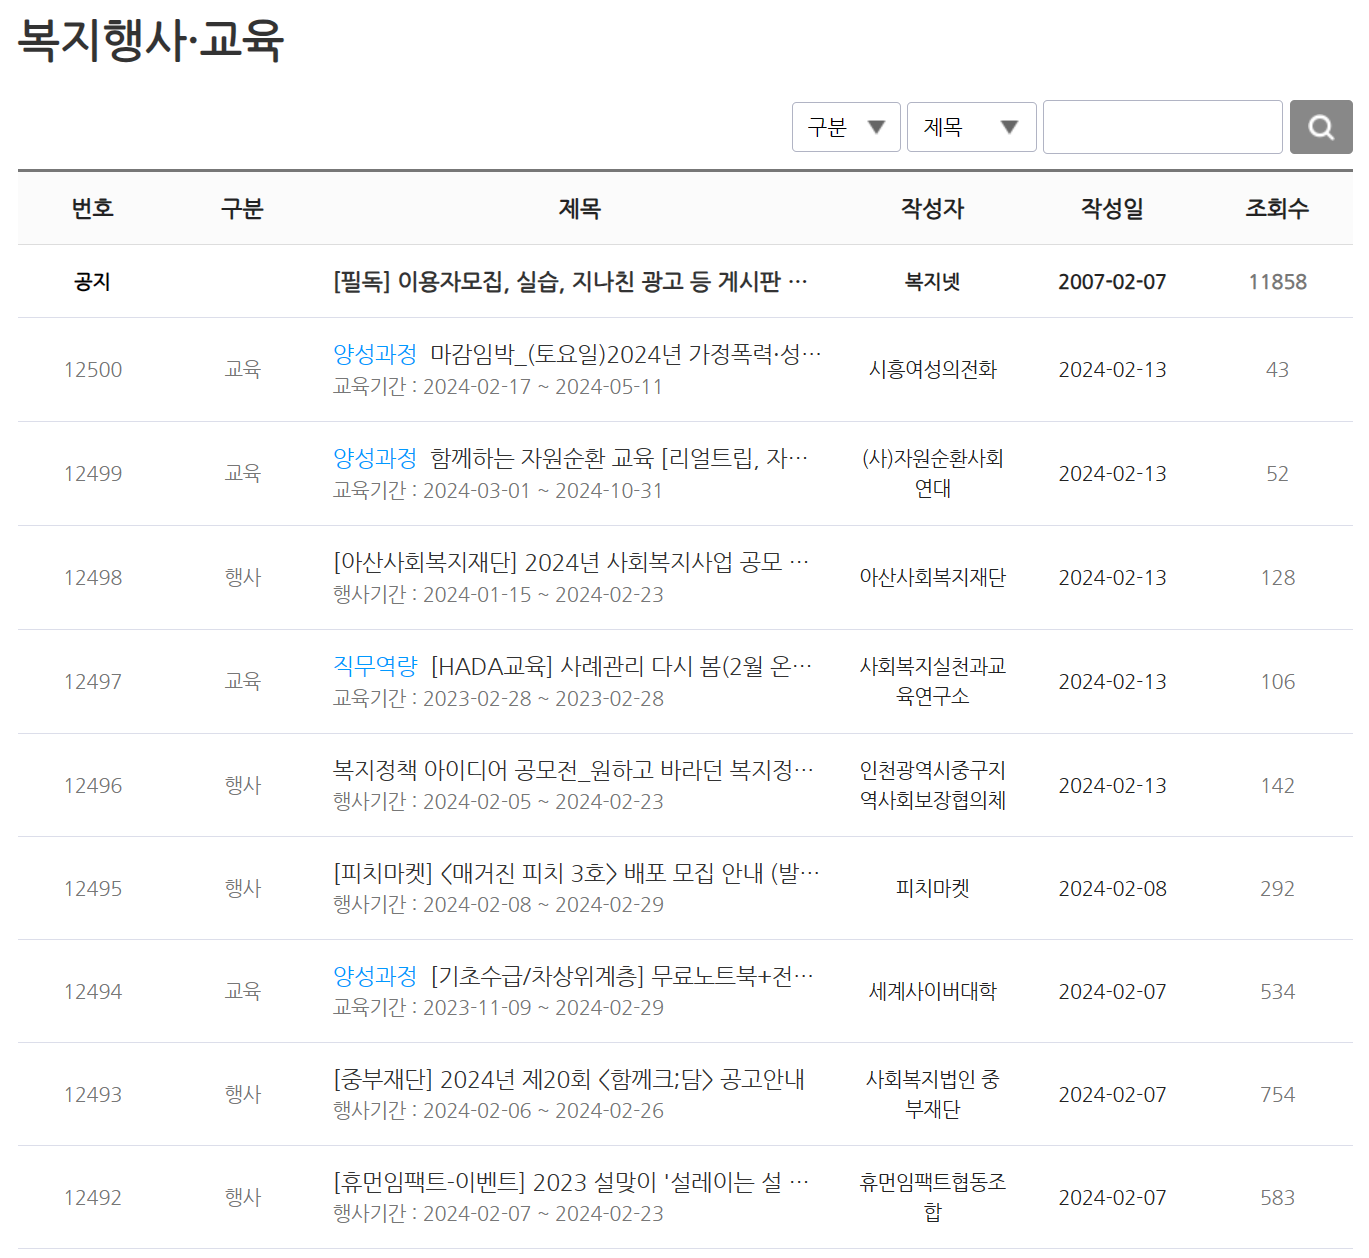
Task: Click the magnifier search button
Action: (1320, 127)
